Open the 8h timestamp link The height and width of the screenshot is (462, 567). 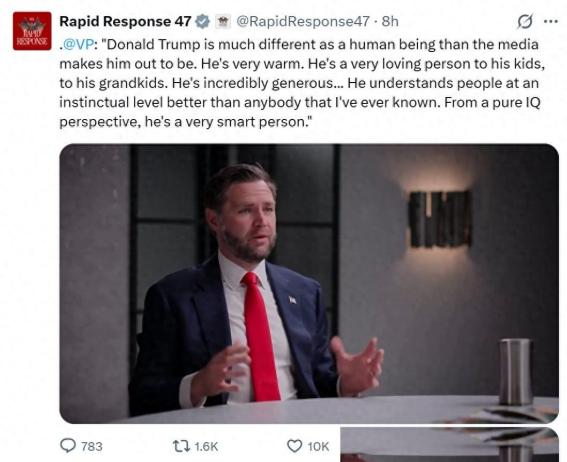390,21
